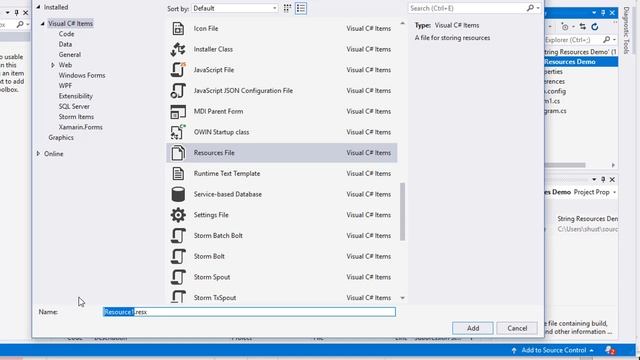Expand the Web category node
This screenshot has height=360, width=640.
(x=53, y=65)
